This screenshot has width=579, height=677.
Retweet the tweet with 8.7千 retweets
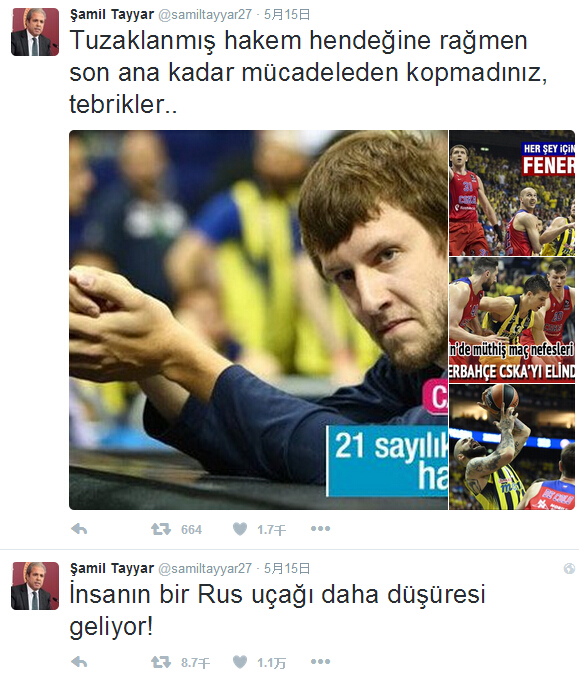161,661
